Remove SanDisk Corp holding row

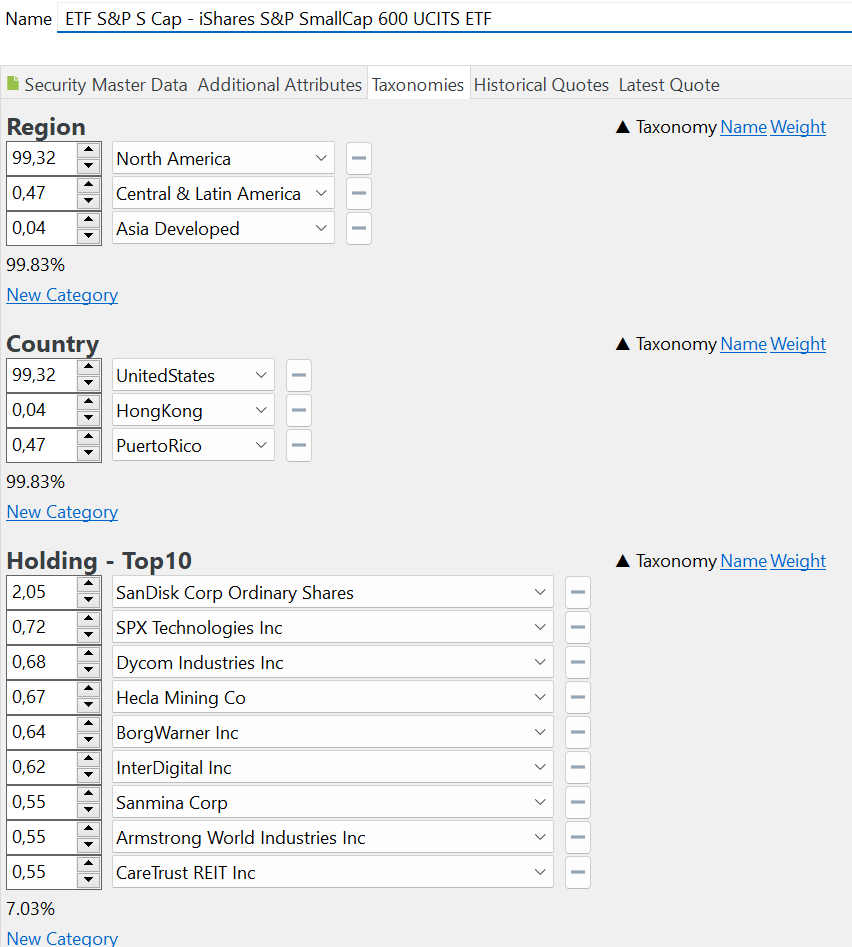577,593
